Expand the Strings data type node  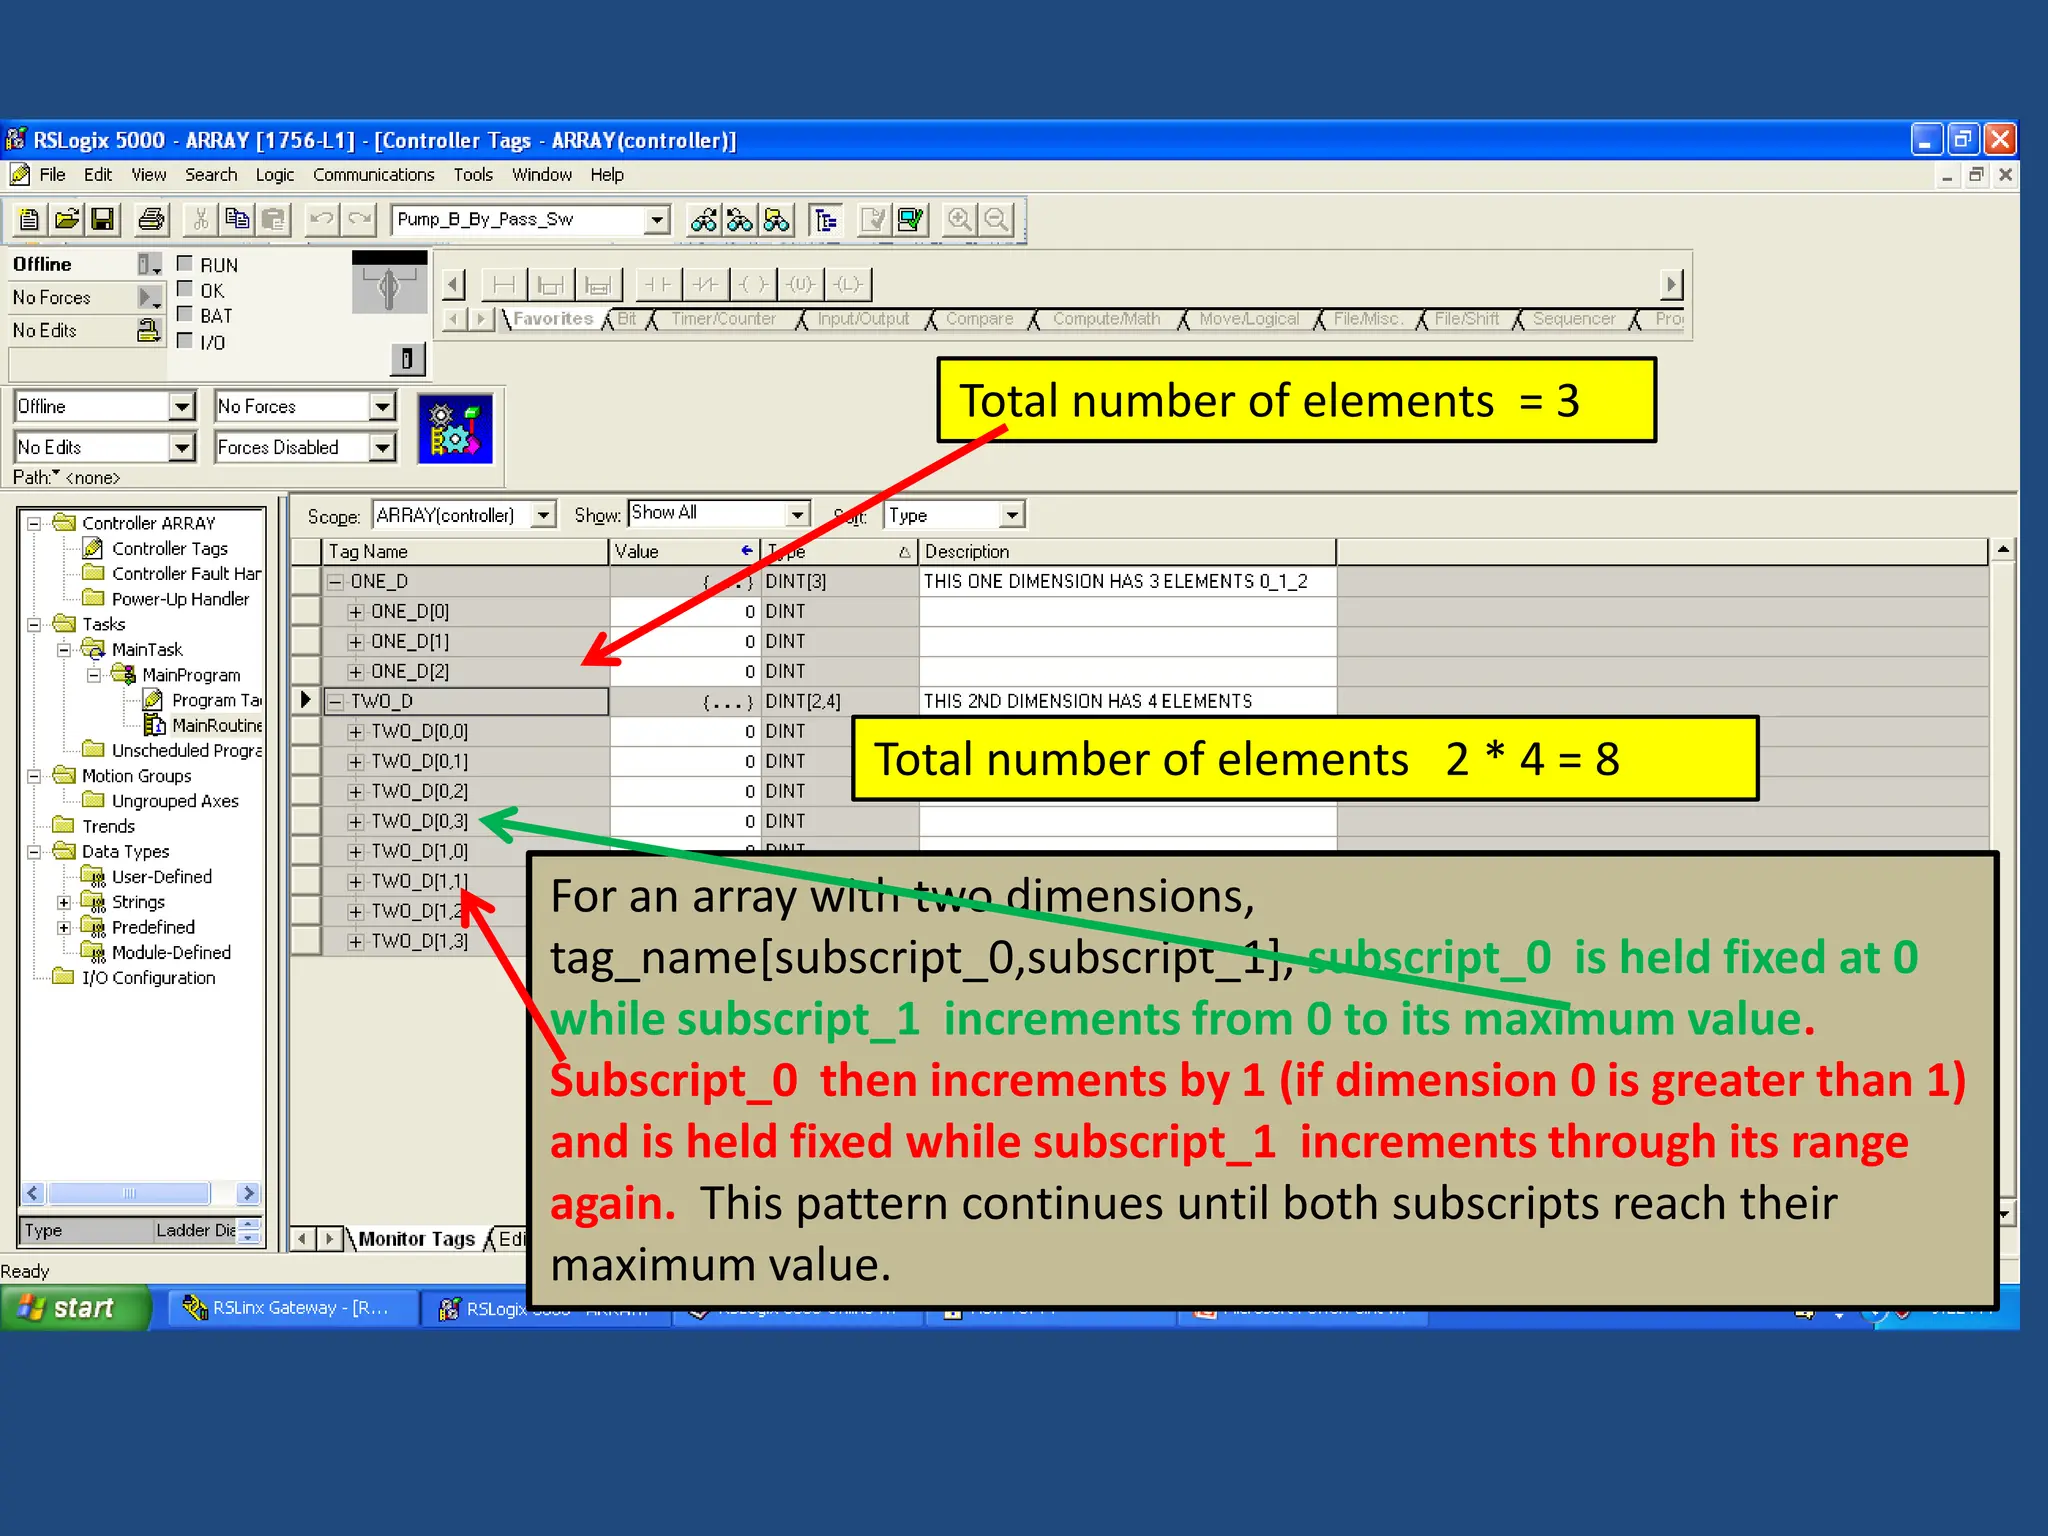coord(64,902)
